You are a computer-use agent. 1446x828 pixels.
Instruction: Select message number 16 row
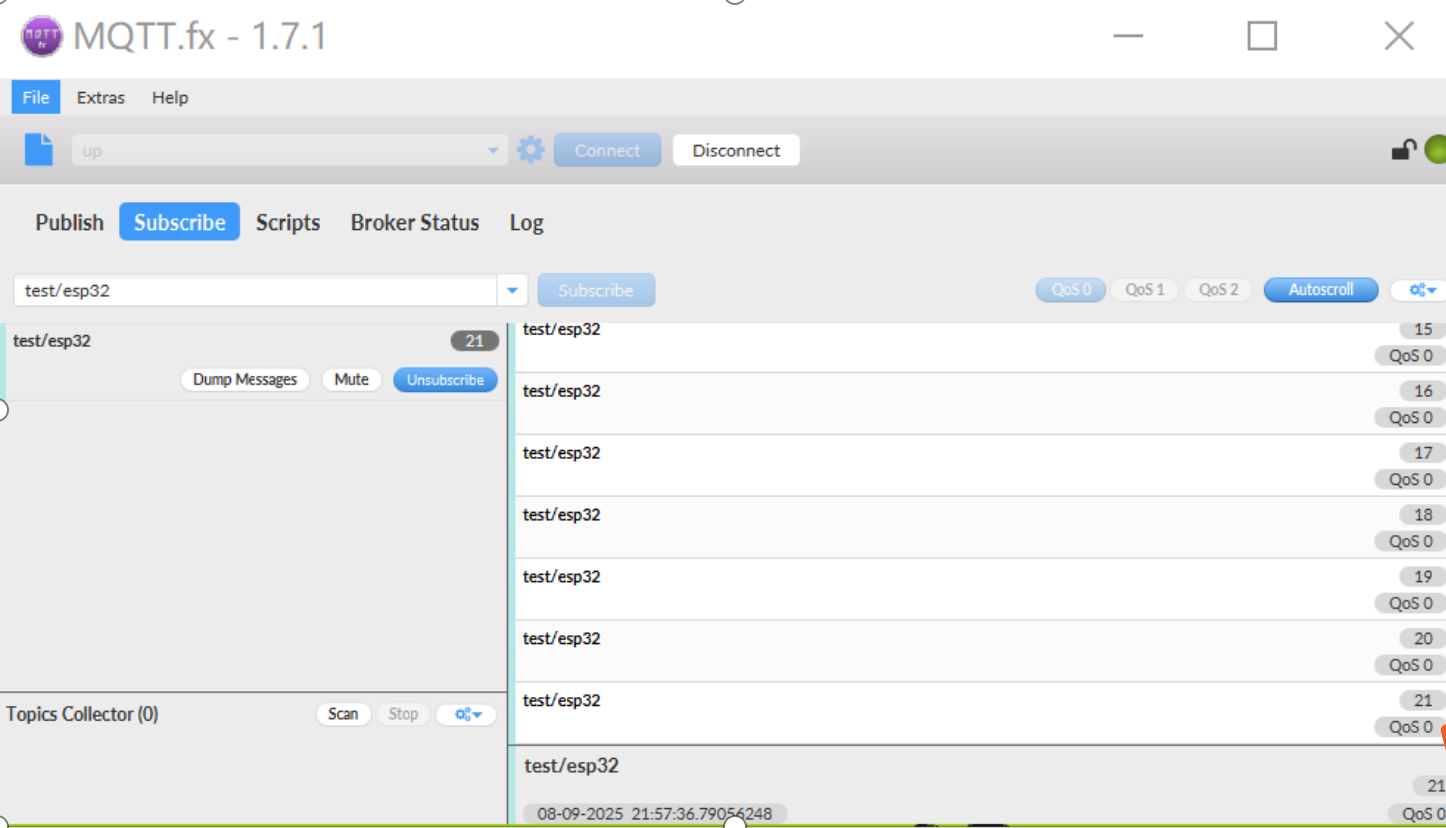pyautogui.click(x=980, y=404)
